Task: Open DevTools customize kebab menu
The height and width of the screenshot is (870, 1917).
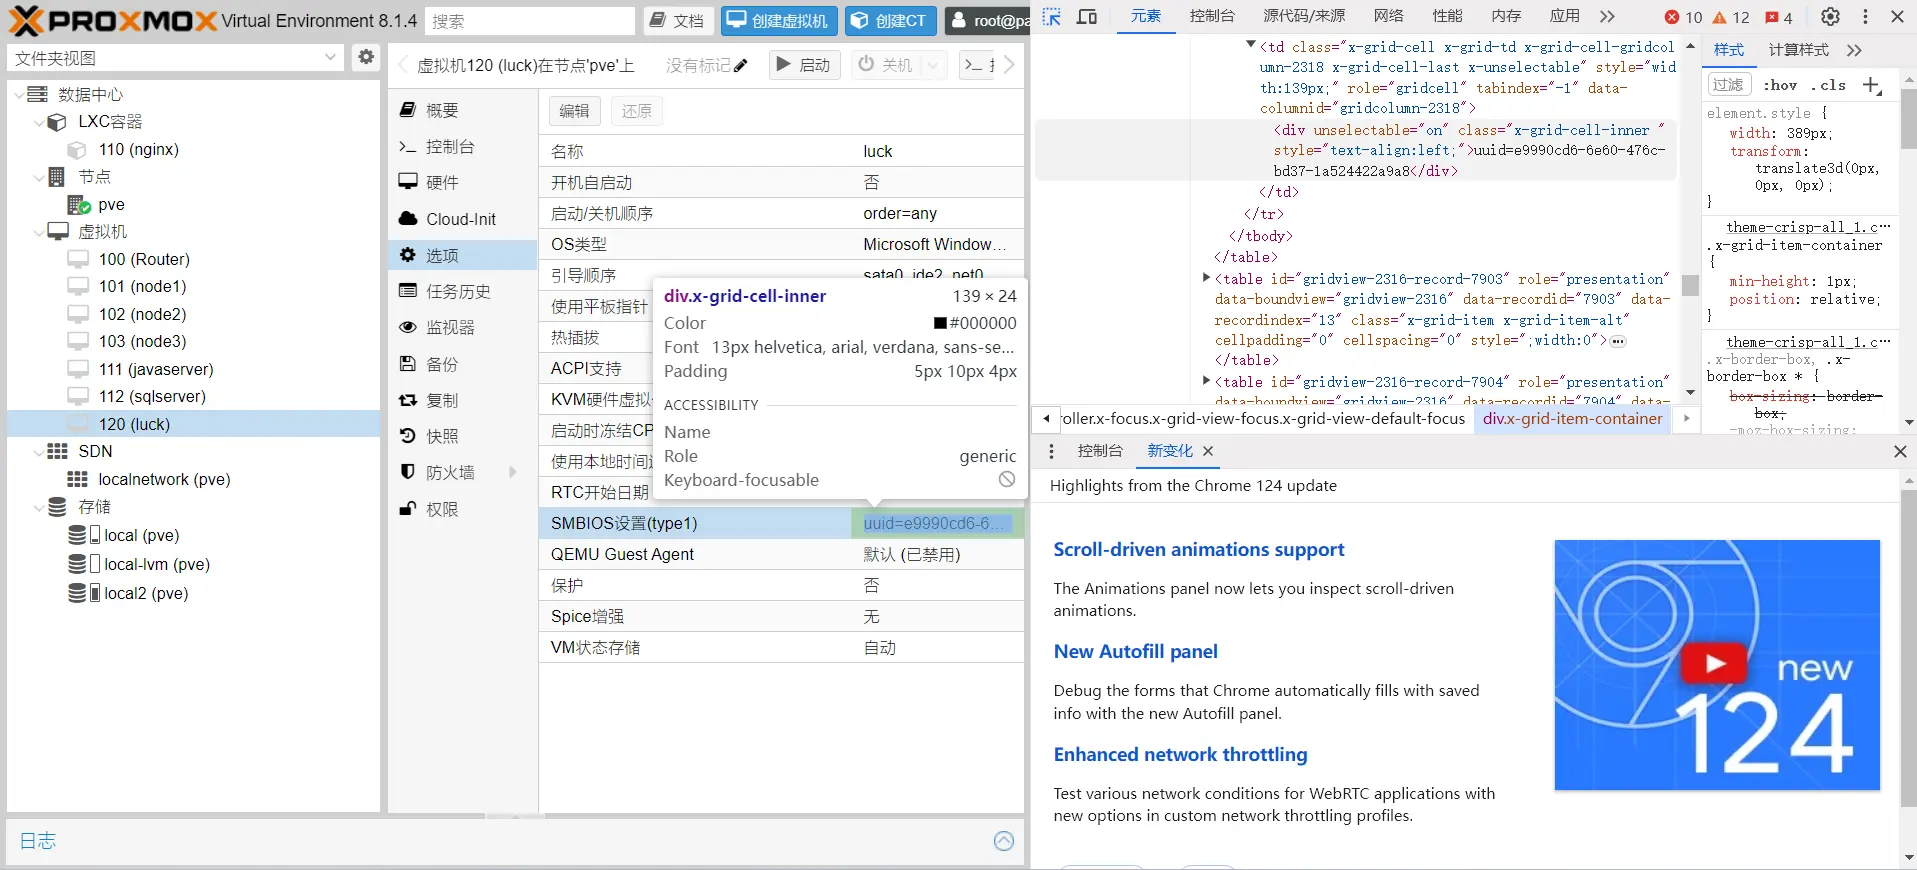Action: (1865, 17)
